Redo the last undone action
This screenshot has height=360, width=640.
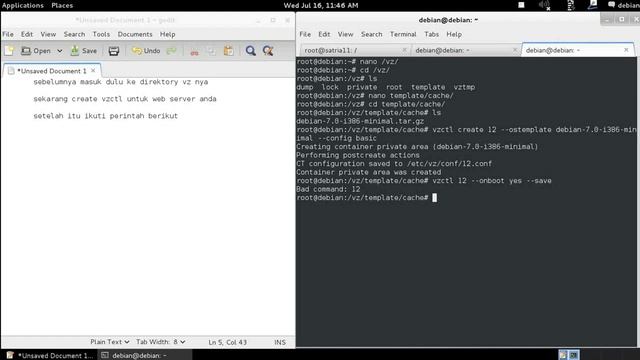pyautogui.click(x=171, y=51)
